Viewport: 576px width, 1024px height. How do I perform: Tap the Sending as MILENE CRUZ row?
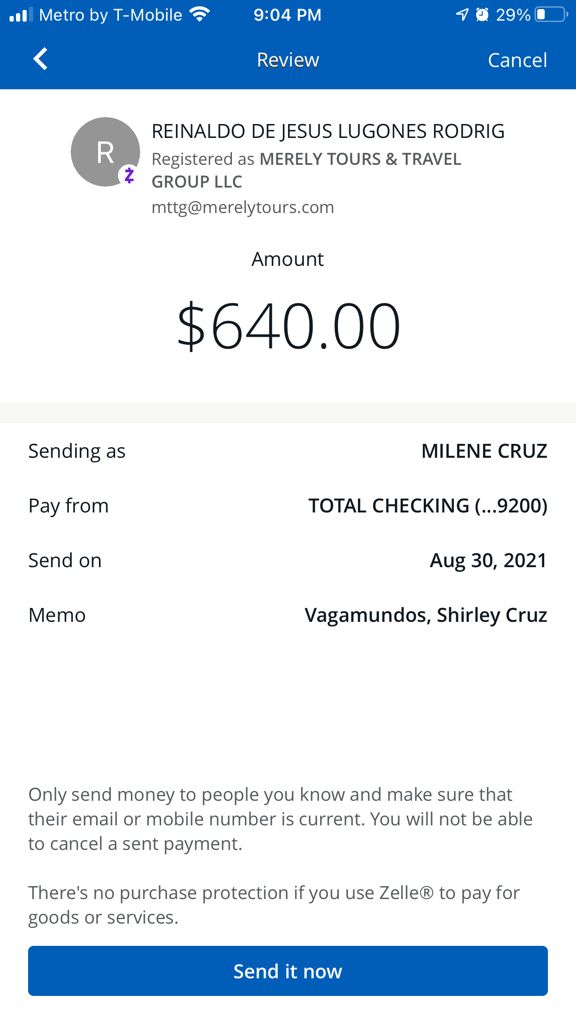click(x=287, y=451)
